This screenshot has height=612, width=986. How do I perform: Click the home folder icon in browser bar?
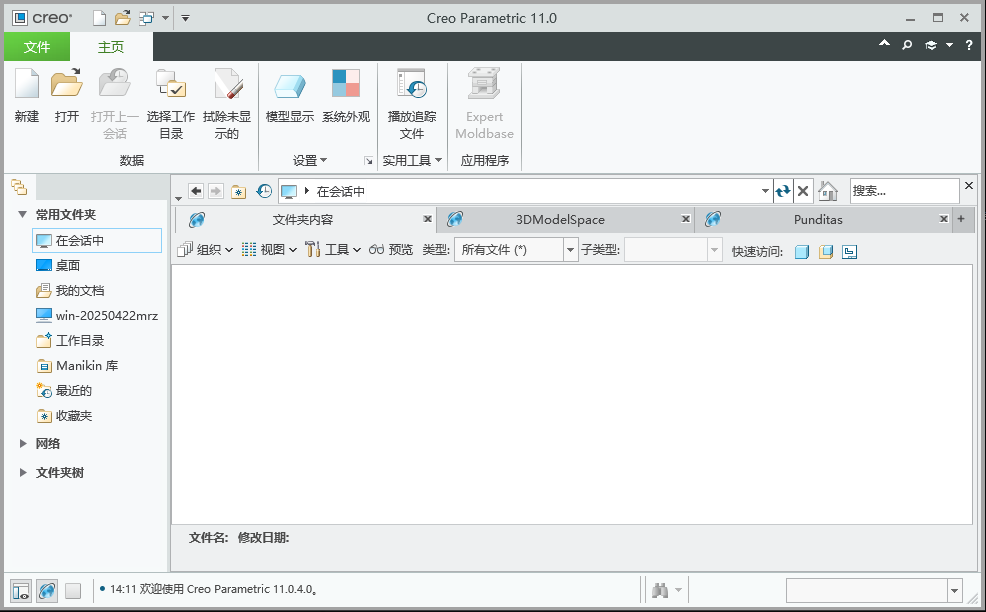coord(828,191)
